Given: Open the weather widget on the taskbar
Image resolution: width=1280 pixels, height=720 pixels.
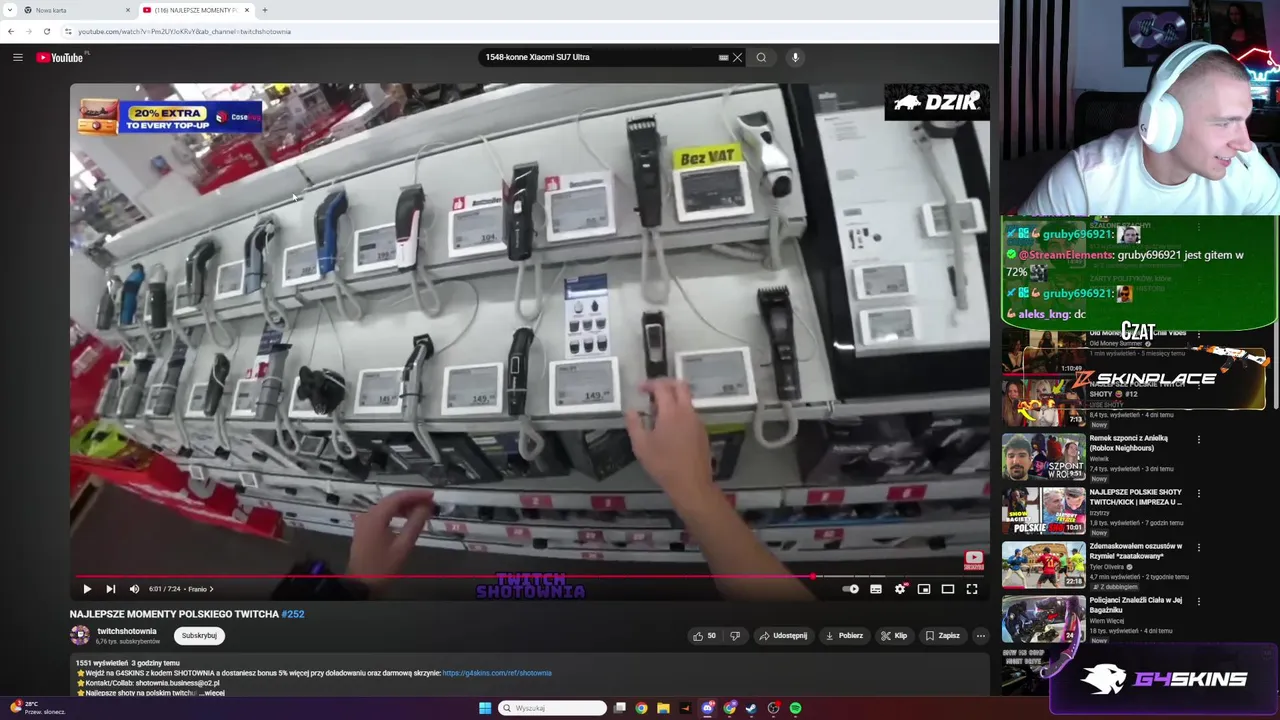Looking at the screenshot, I should (38, 708).
